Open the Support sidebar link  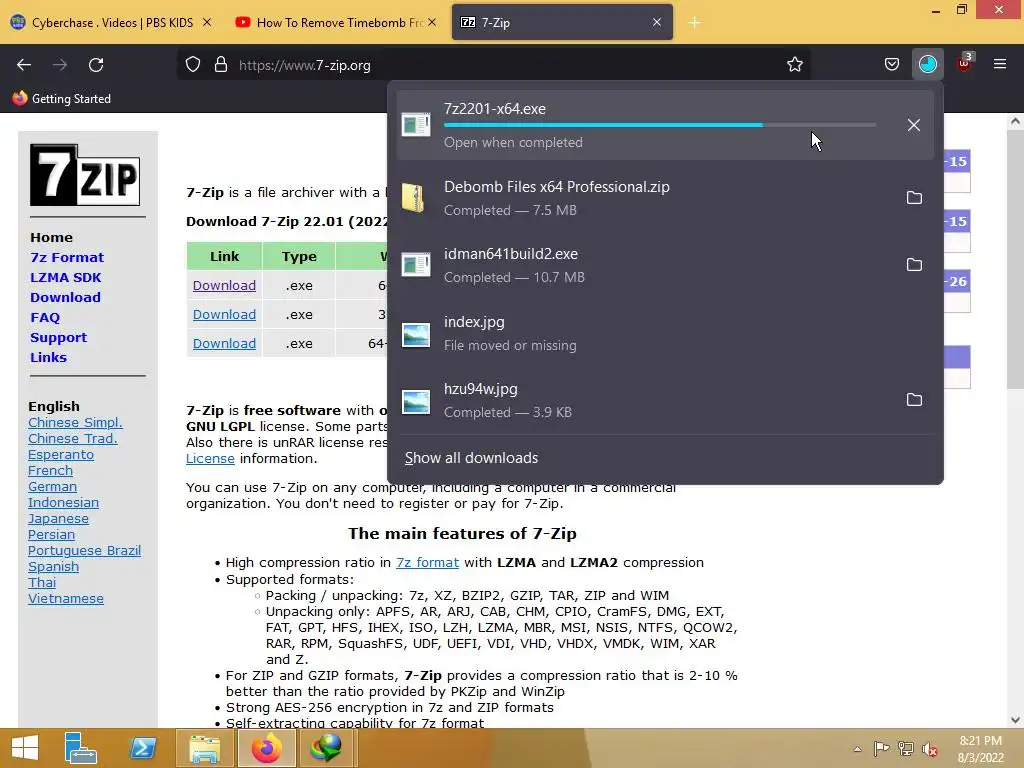58,338
